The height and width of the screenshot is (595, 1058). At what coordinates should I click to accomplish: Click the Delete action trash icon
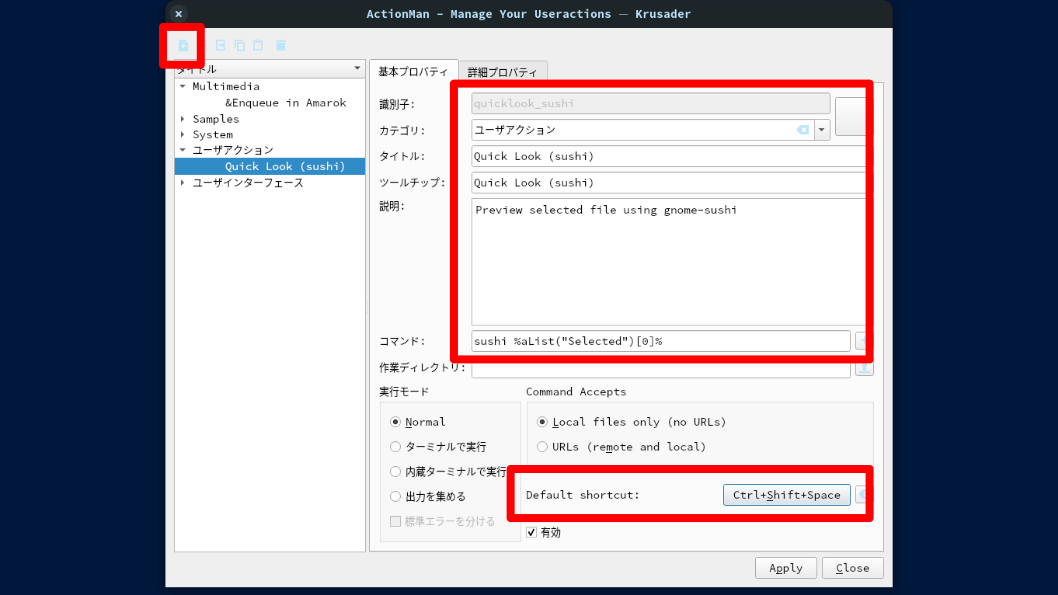coord(281,45)
